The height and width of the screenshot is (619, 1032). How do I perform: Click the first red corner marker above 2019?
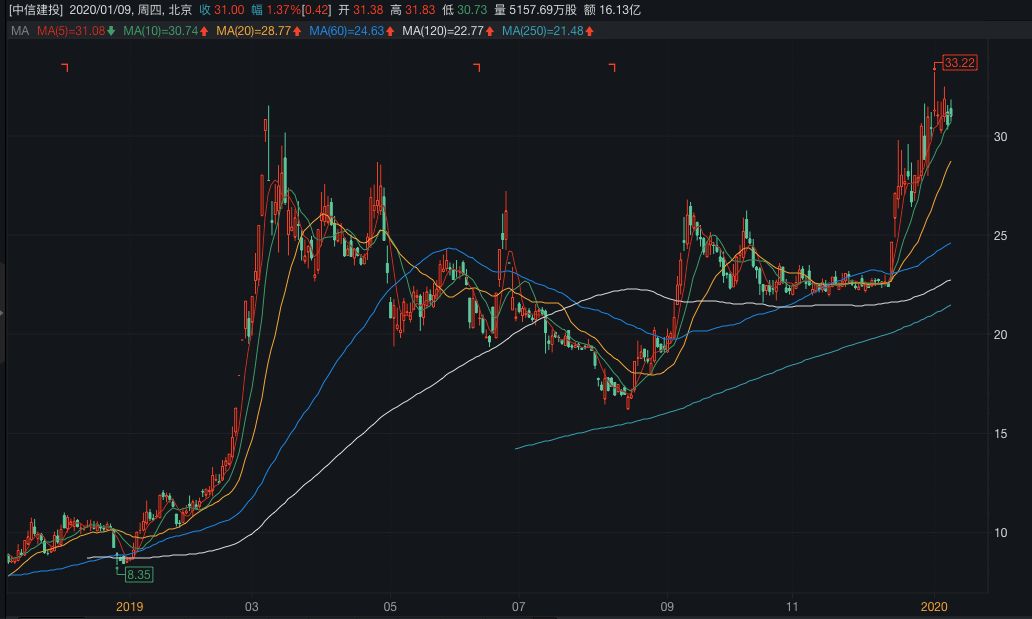tap(64, 67)
